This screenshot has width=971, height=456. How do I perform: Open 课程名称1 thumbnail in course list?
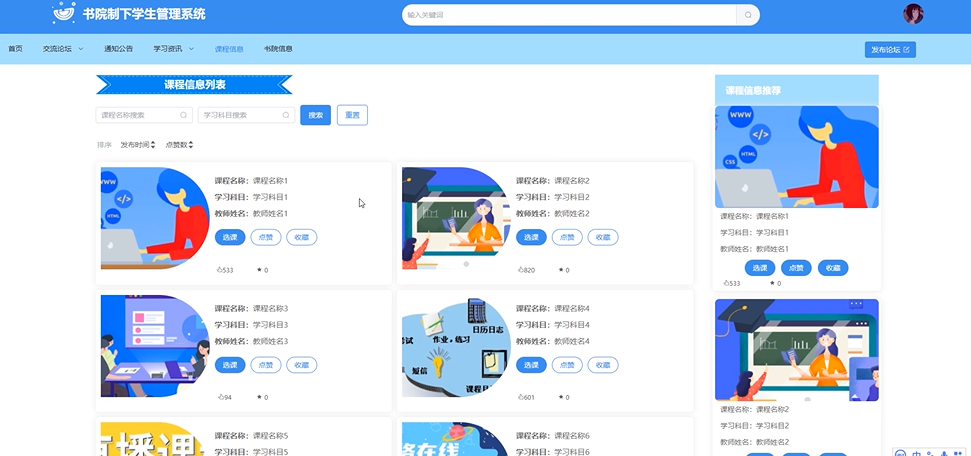coord(155,218)
